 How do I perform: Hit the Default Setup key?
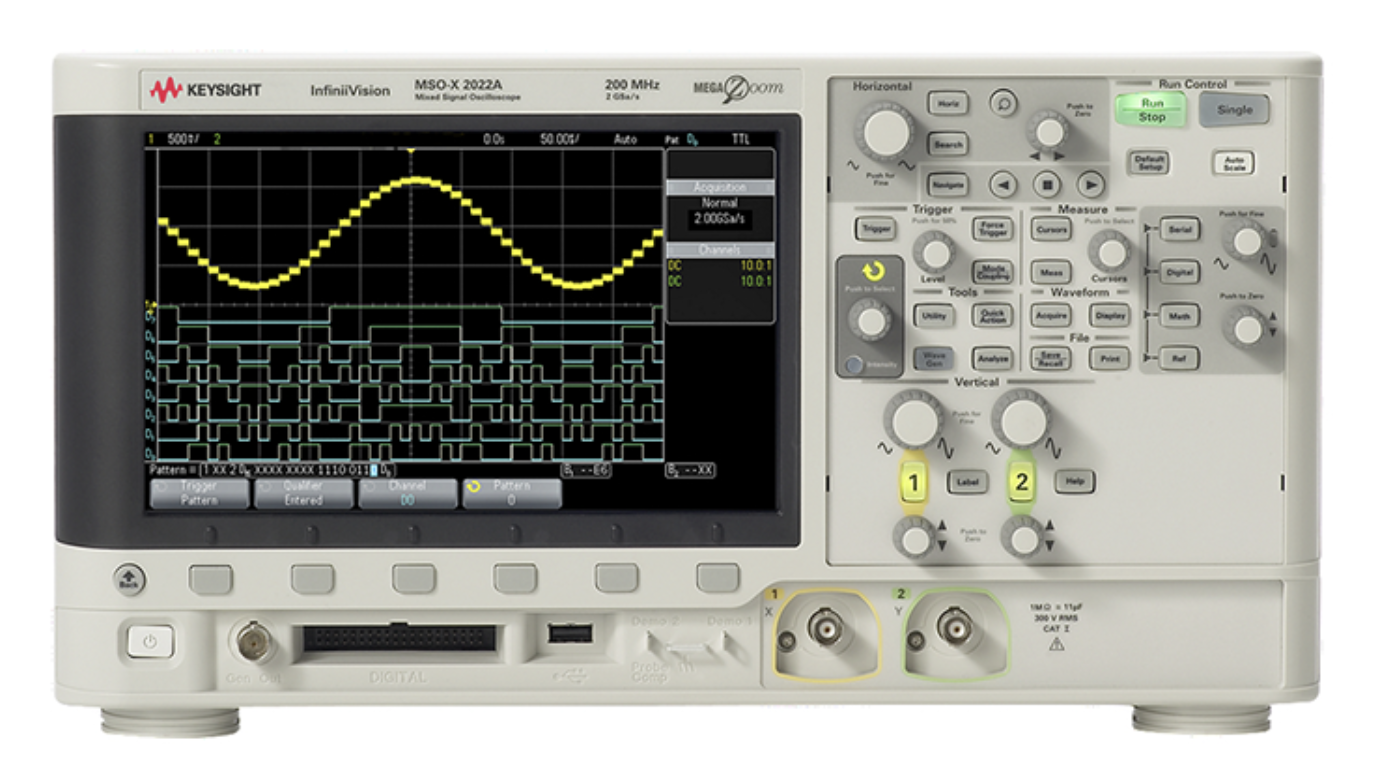1149,163
